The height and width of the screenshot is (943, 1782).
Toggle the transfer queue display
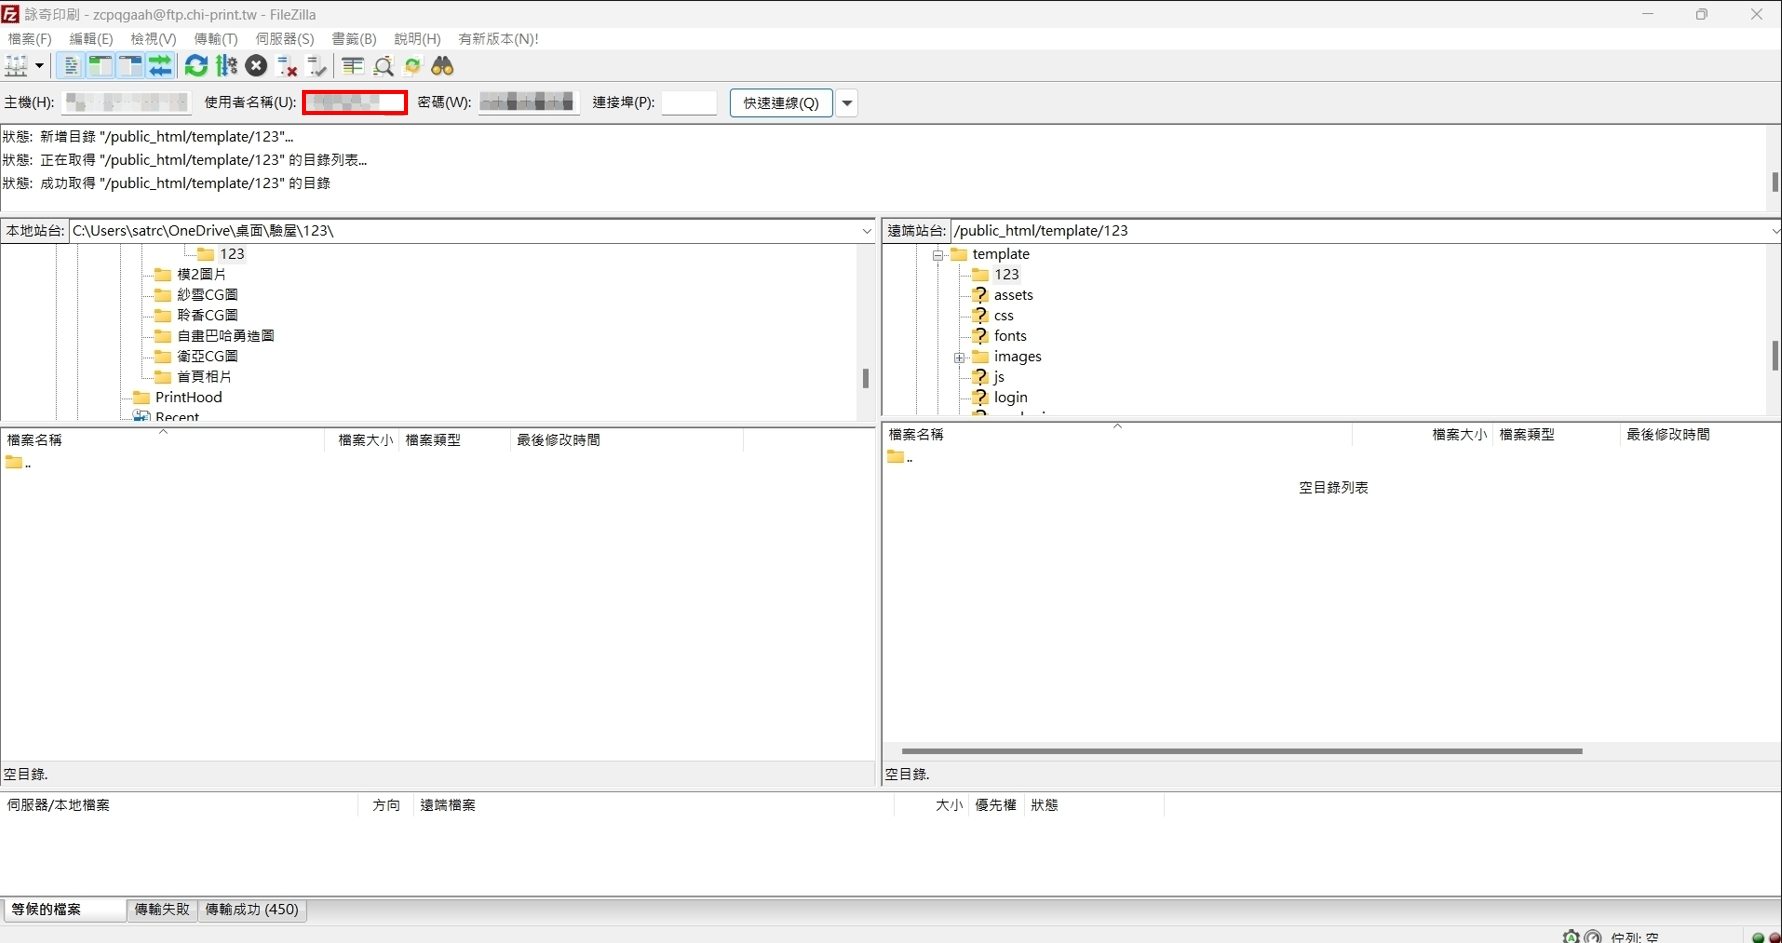[x=160, y=66]
